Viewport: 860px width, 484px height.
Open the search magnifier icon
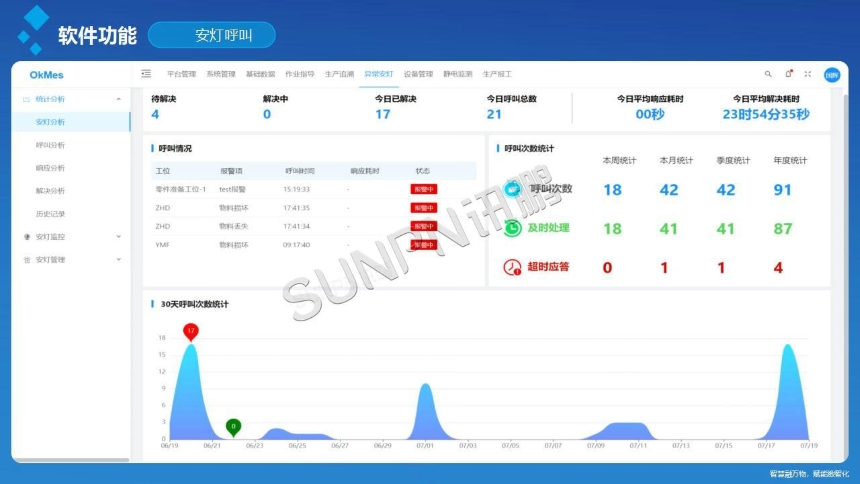pyautogui.click(x=768, y=74)
